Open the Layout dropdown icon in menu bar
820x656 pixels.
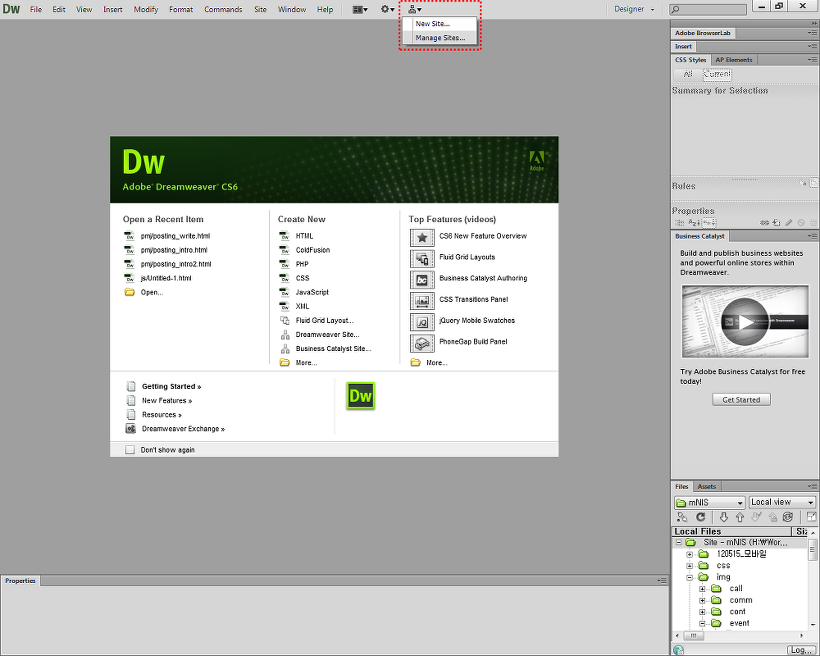(x=360, y=9)
